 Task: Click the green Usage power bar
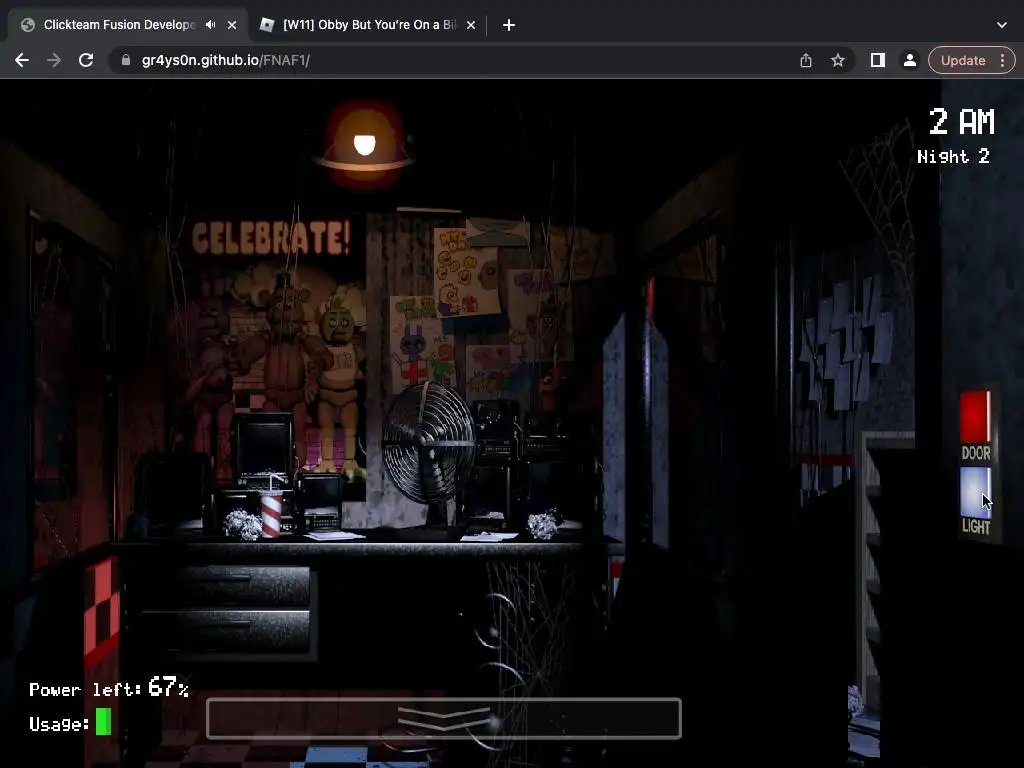[103, 722]
